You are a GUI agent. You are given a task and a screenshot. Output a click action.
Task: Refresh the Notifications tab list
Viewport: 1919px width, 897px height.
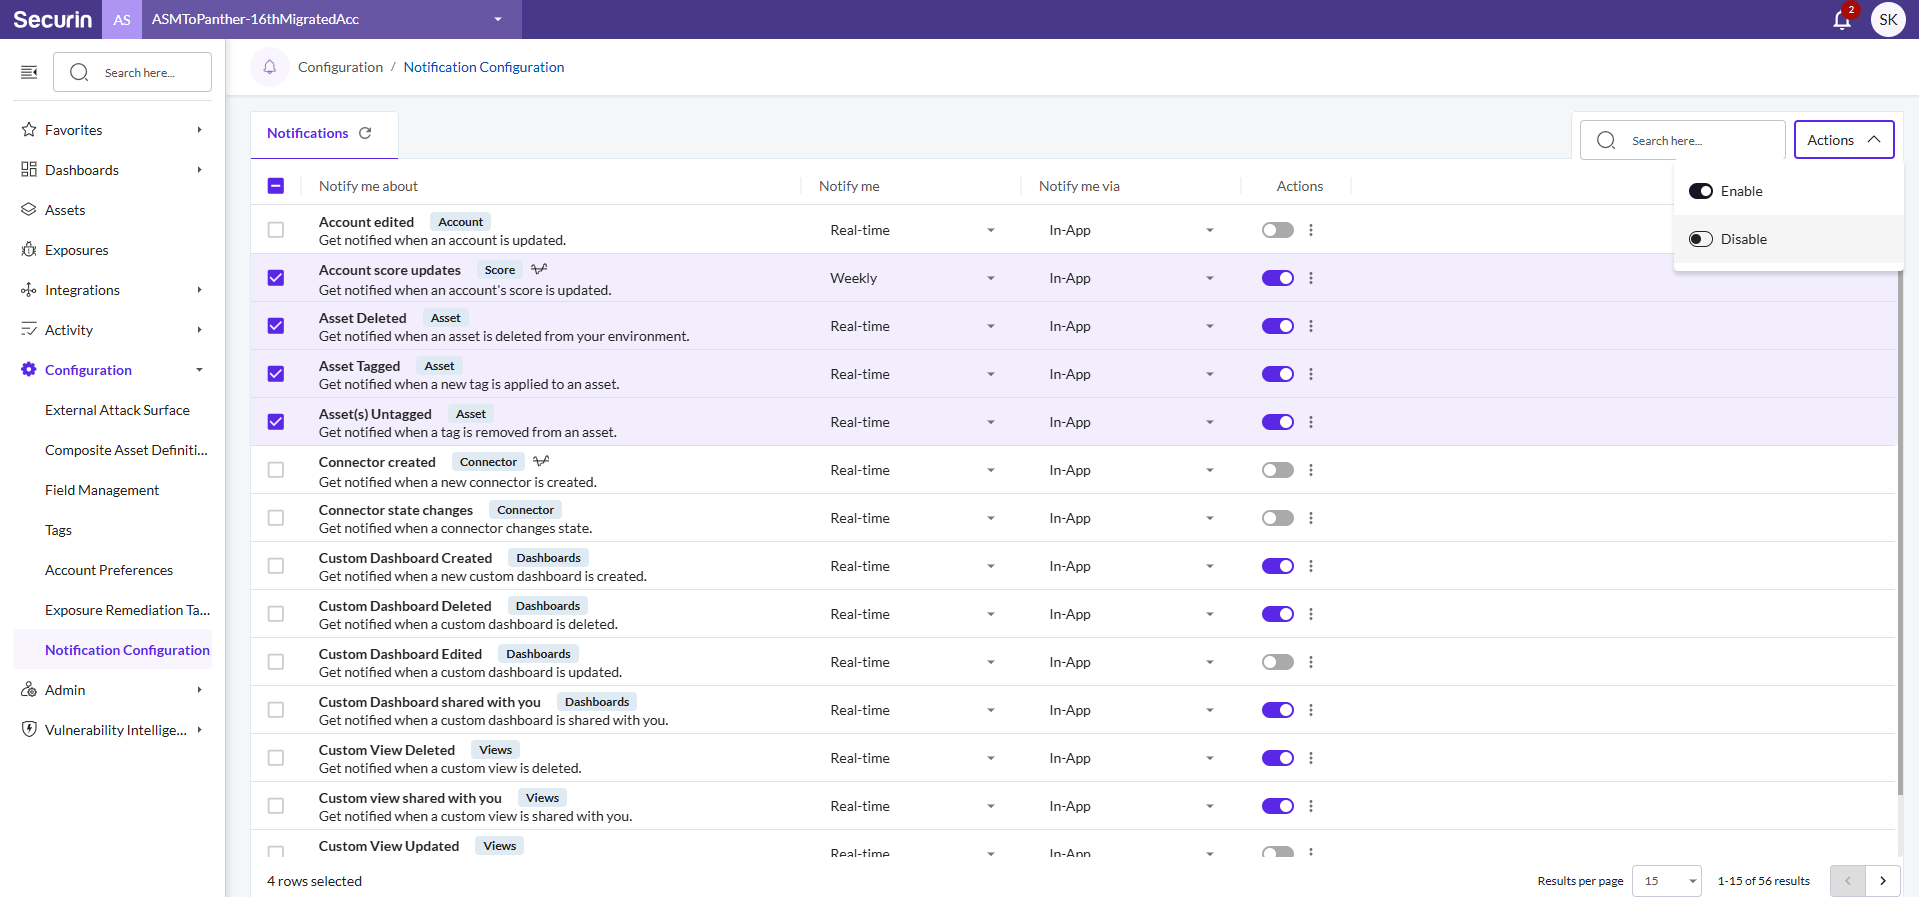pyautogui.click(x=365, y=133)
